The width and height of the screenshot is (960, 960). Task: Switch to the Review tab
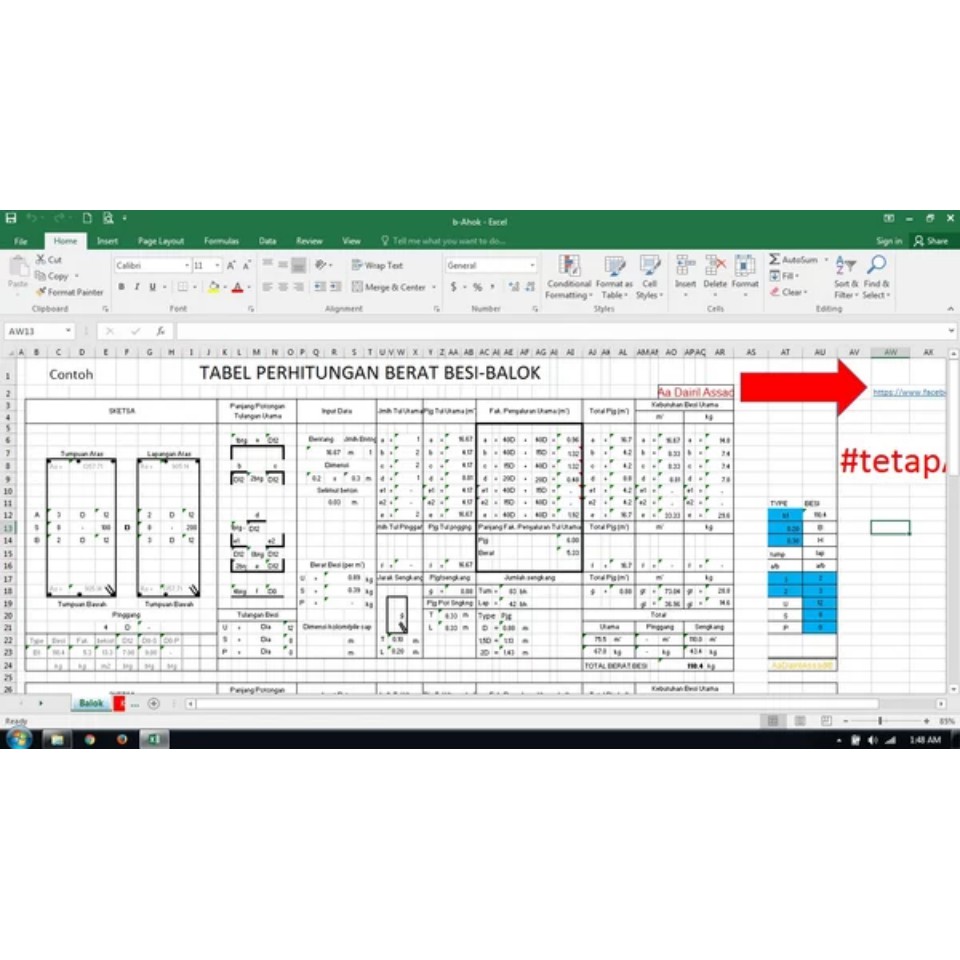tap(309, 241)
